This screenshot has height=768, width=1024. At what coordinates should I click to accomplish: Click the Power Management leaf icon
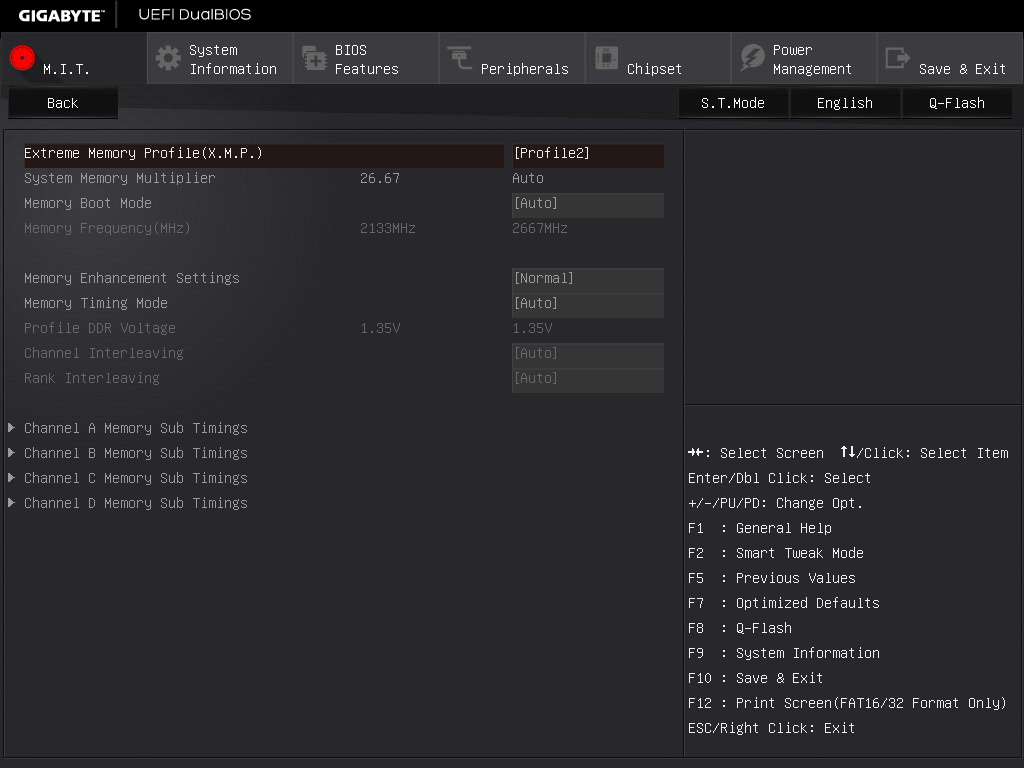pos(752,58)
